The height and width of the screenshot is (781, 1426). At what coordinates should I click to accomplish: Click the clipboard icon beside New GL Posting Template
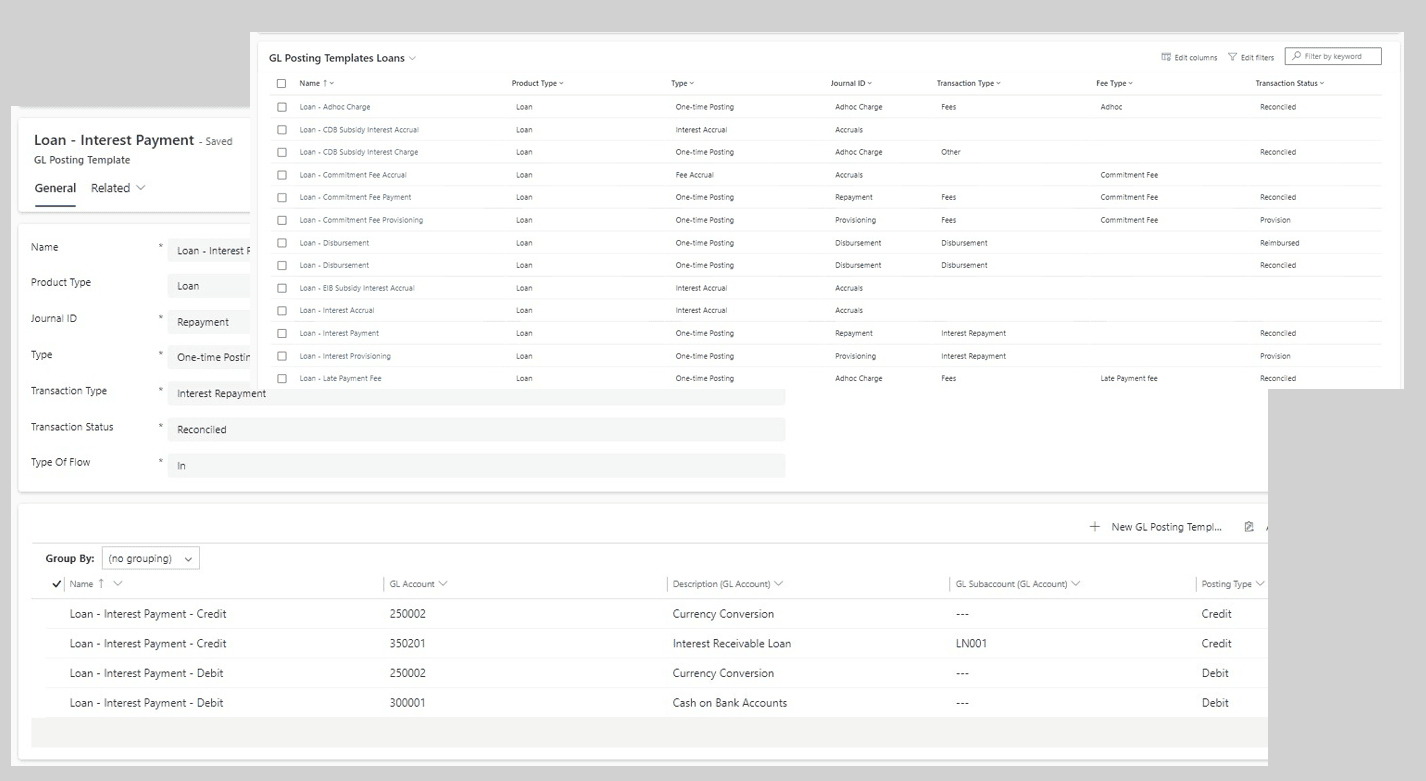1249,527
